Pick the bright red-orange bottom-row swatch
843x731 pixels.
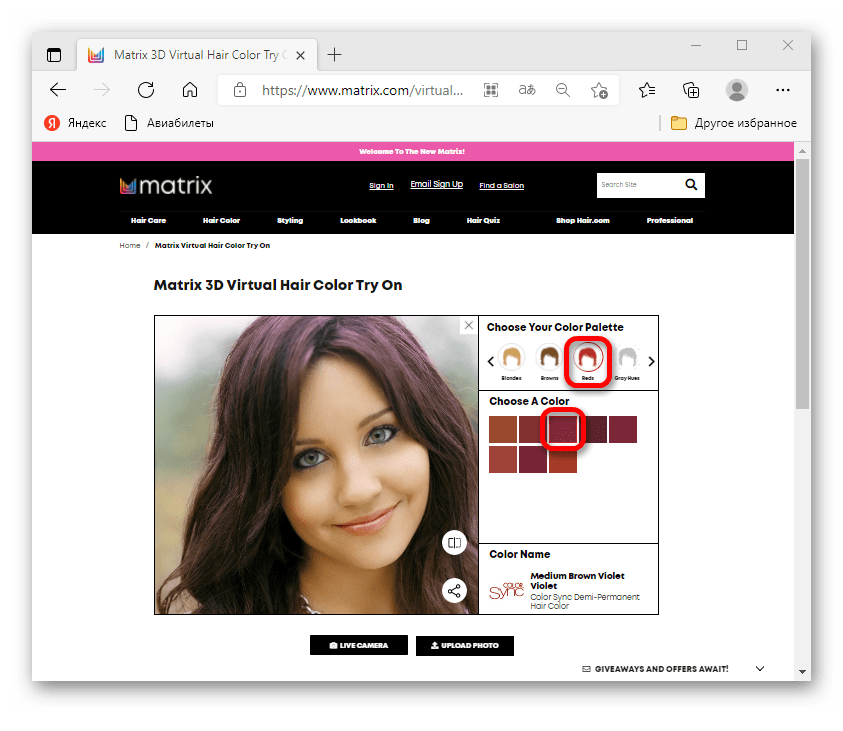pyautogui.click(x=563, y=461)
